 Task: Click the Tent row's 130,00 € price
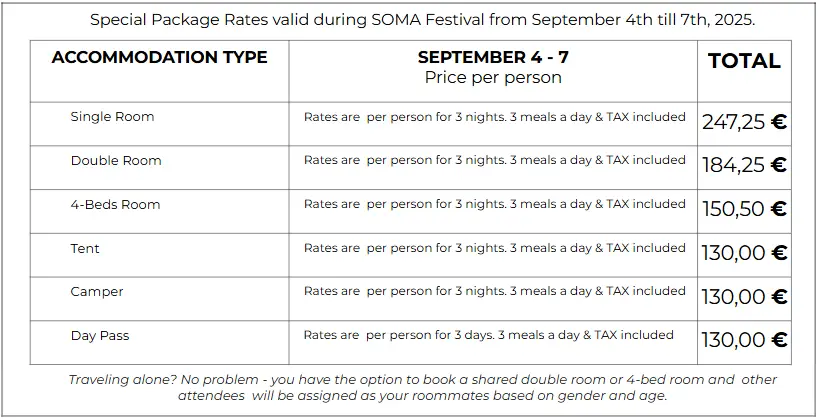[x=744, y=253]
